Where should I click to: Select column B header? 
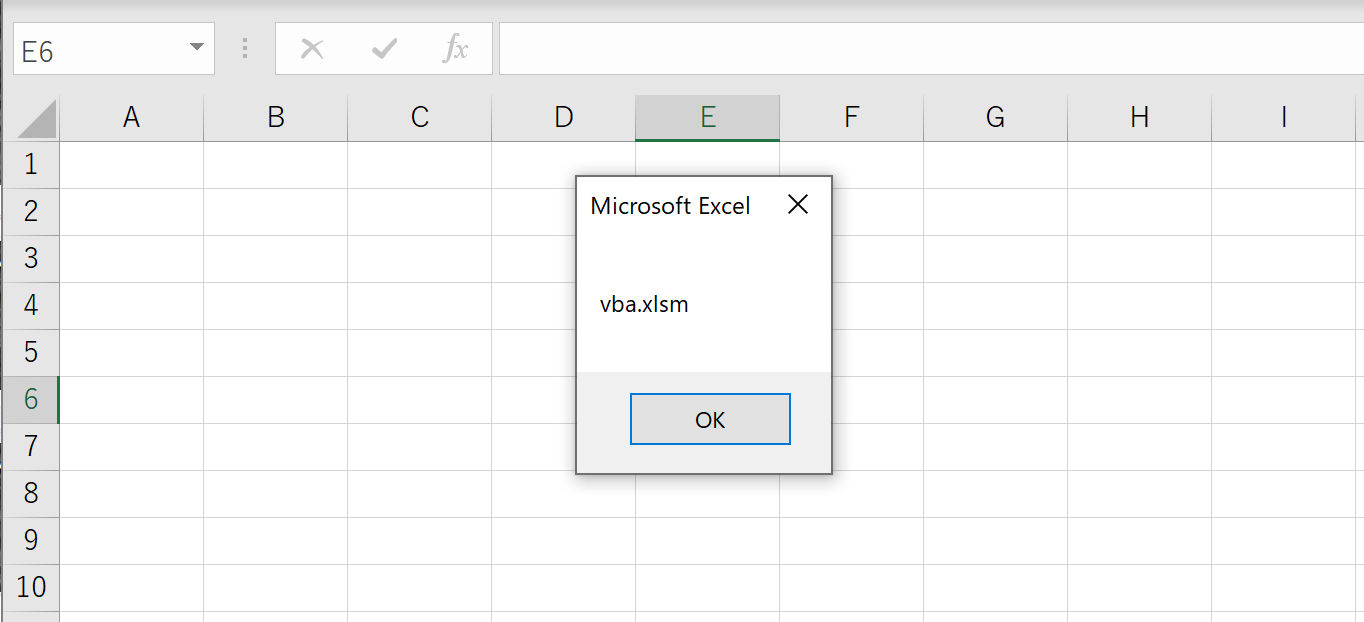click(x=276, y=118)
